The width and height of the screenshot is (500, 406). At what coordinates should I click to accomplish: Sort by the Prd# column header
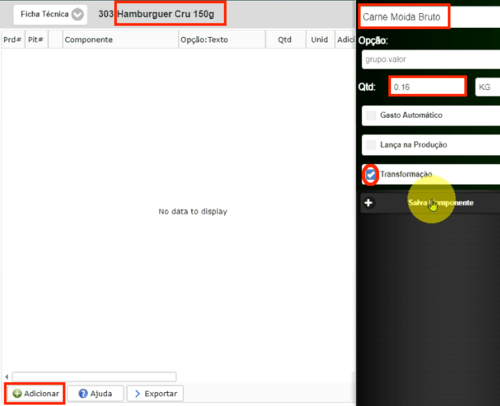tap(12, 40)
